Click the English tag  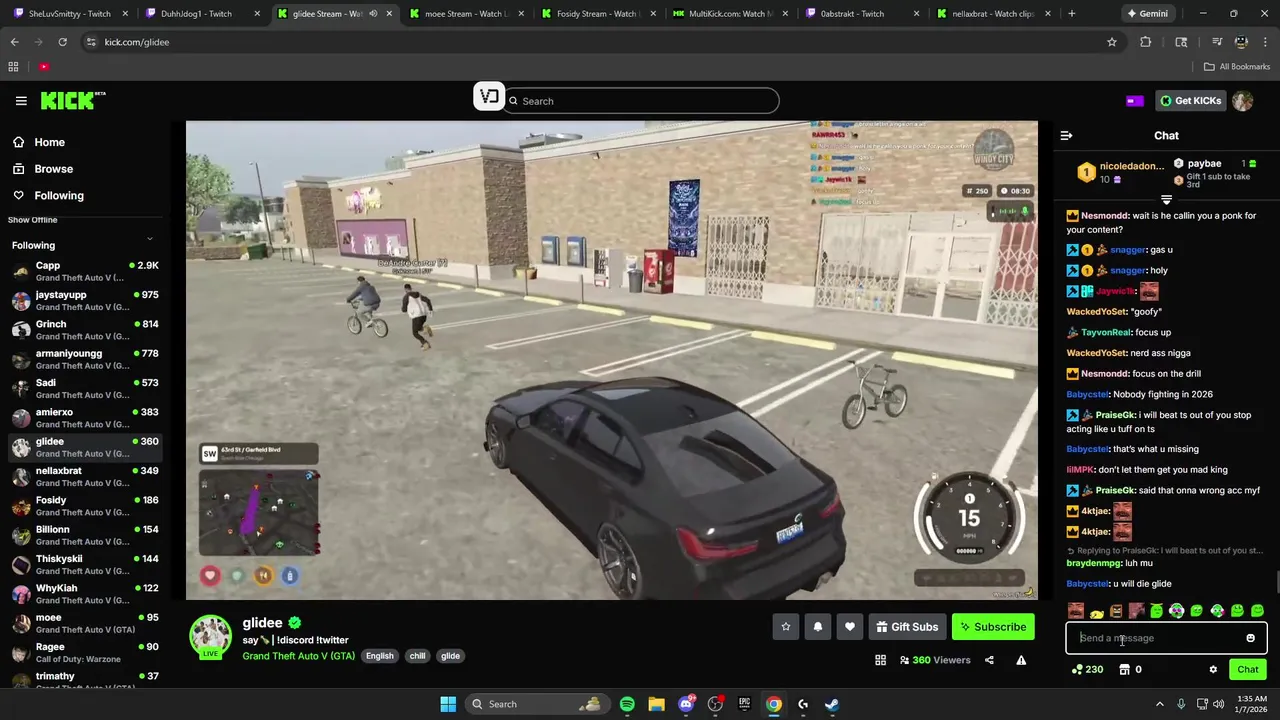click(x=379, y=656)
